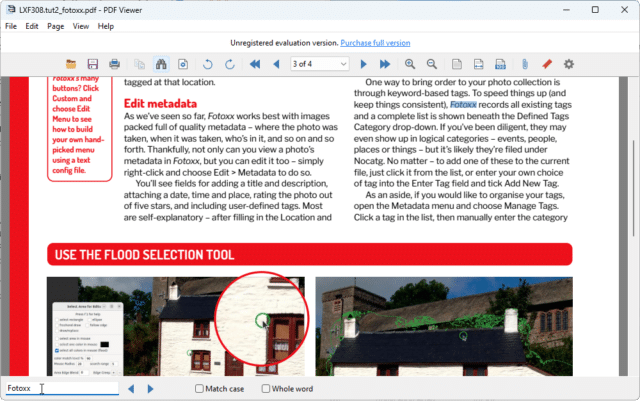Enable the Match case checkbox
Screen dimensions: 640x403
[199, 389]
